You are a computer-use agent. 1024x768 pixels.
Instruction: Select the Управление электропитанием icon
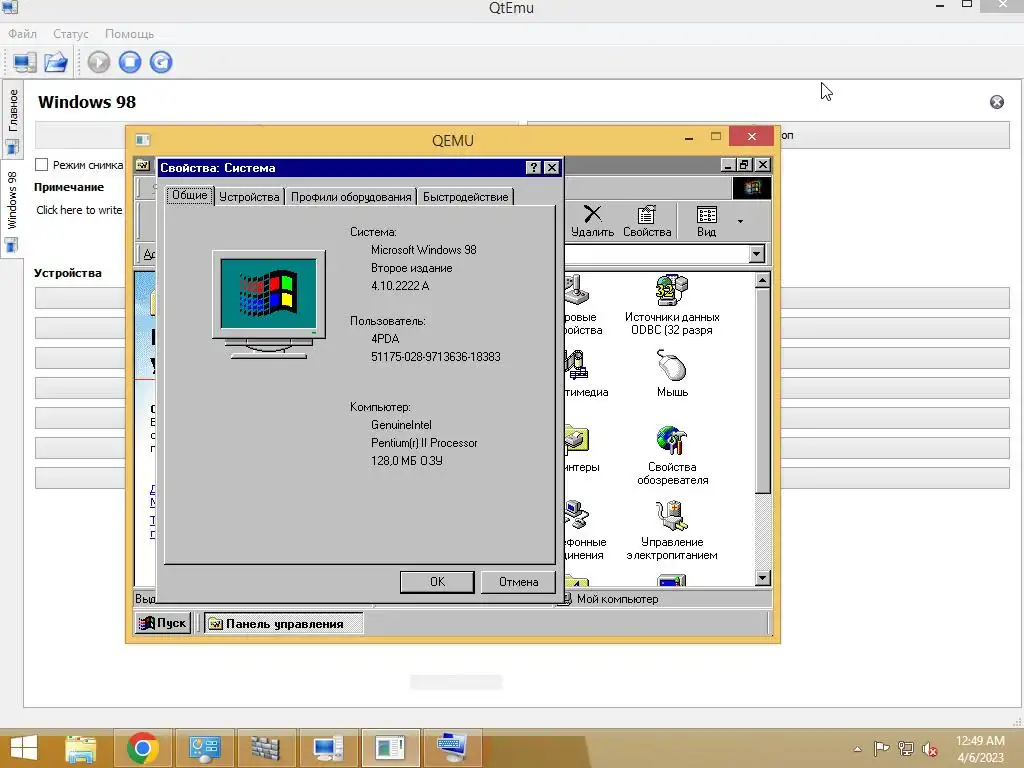(x=672, y=530)
